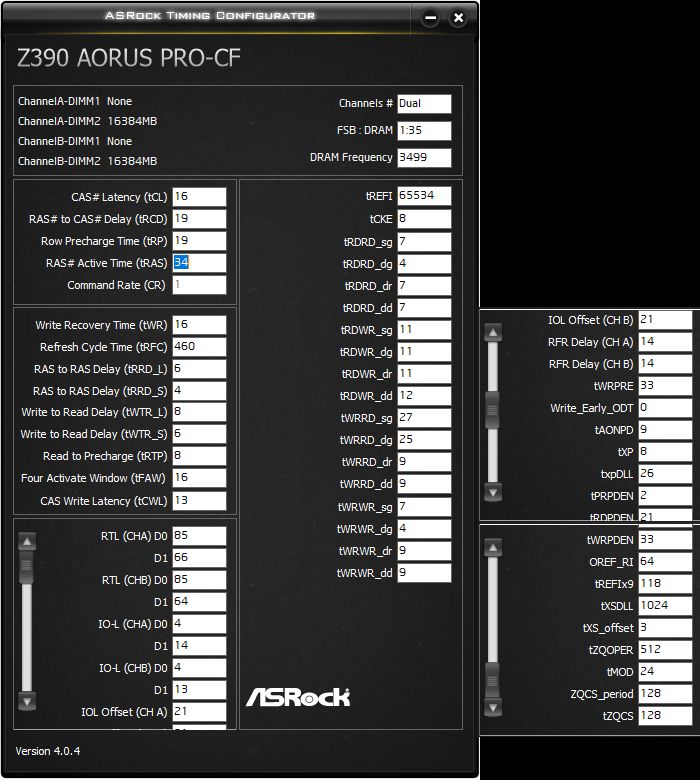Click scroll up arrow beside IOL Offset (CH B)
The width and height of the screenshot is (700, 780).
(493, 332)
